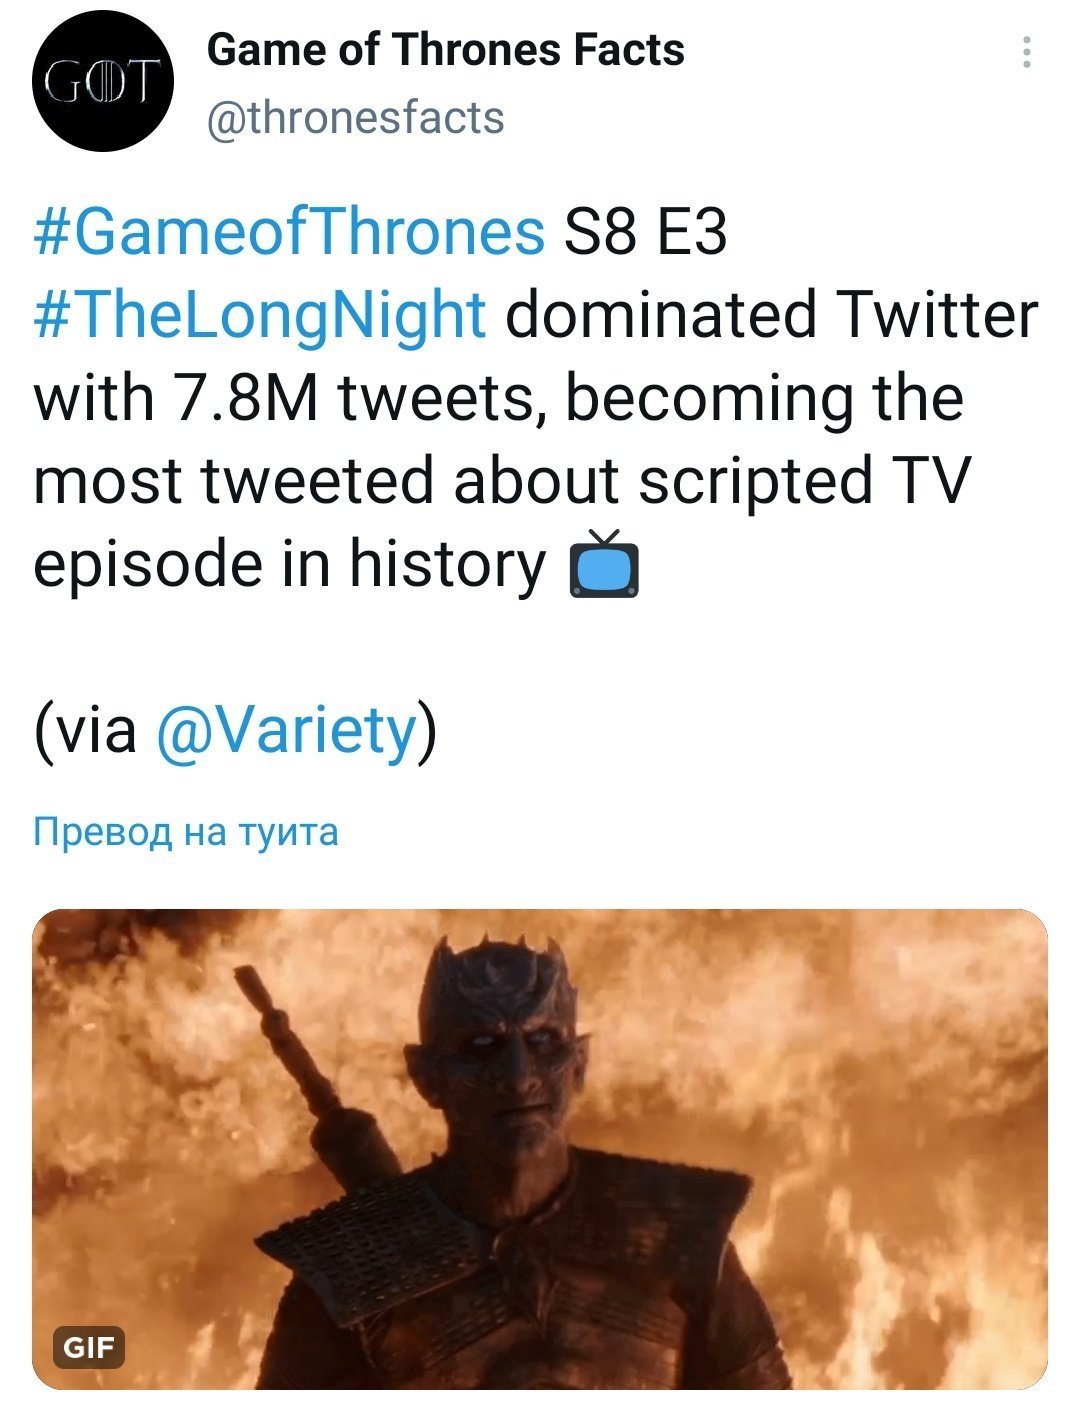Screen dimensions: 1068x1420
Task: Click the "S8 E3" text in the tweet
Action: point(645,232)
